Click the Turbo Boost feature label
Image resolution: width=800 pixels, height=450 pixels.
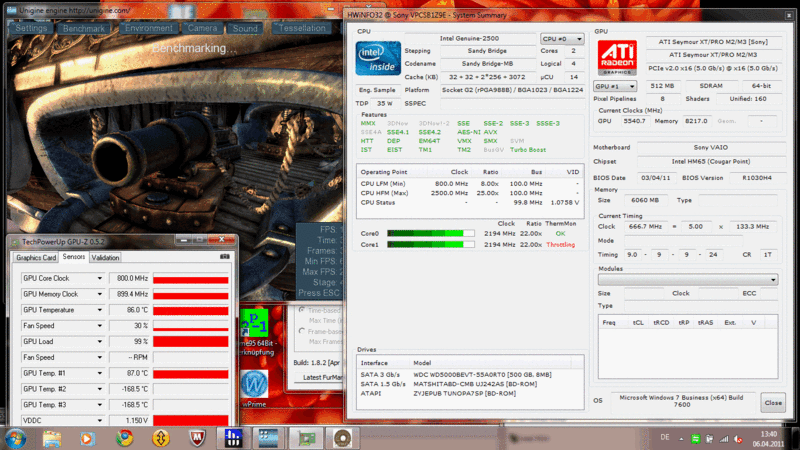point(528,150)
